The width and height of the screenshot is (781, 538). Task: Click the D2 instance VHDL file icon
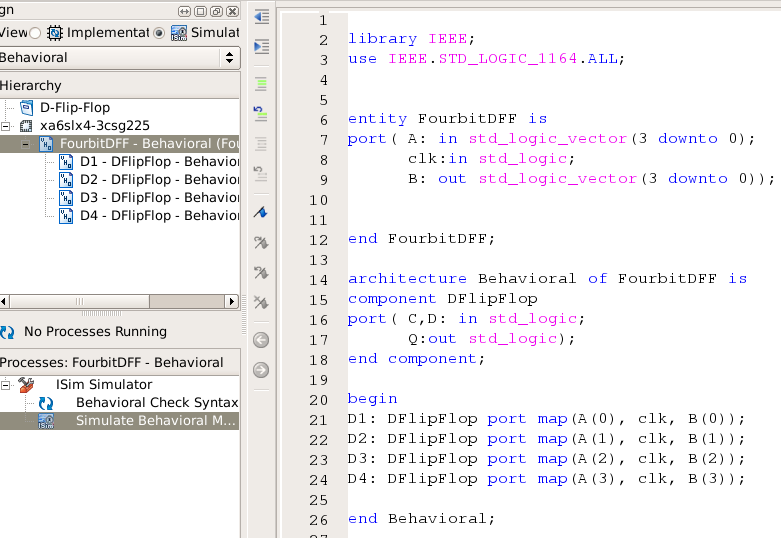pos(66,180)
